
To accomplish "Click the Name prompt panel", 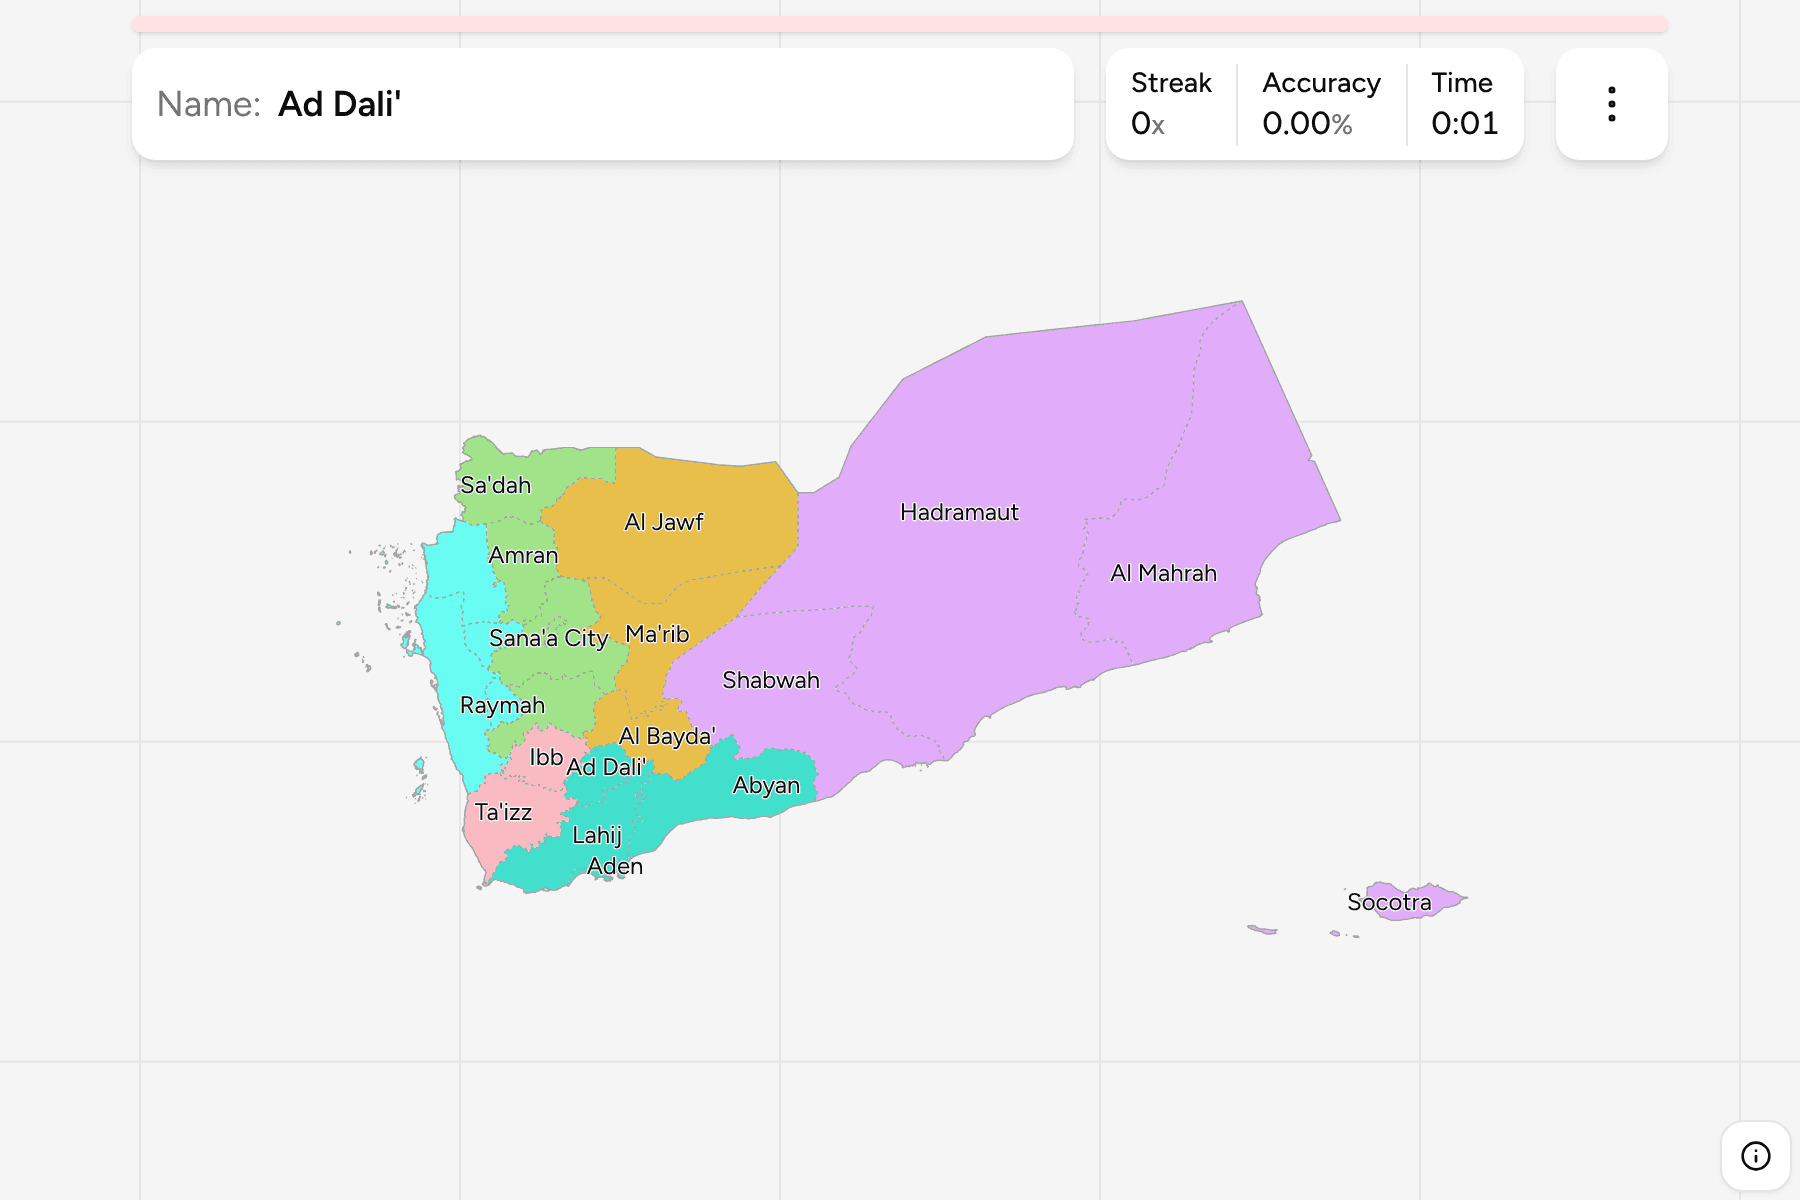I will [x=603, y=104].
